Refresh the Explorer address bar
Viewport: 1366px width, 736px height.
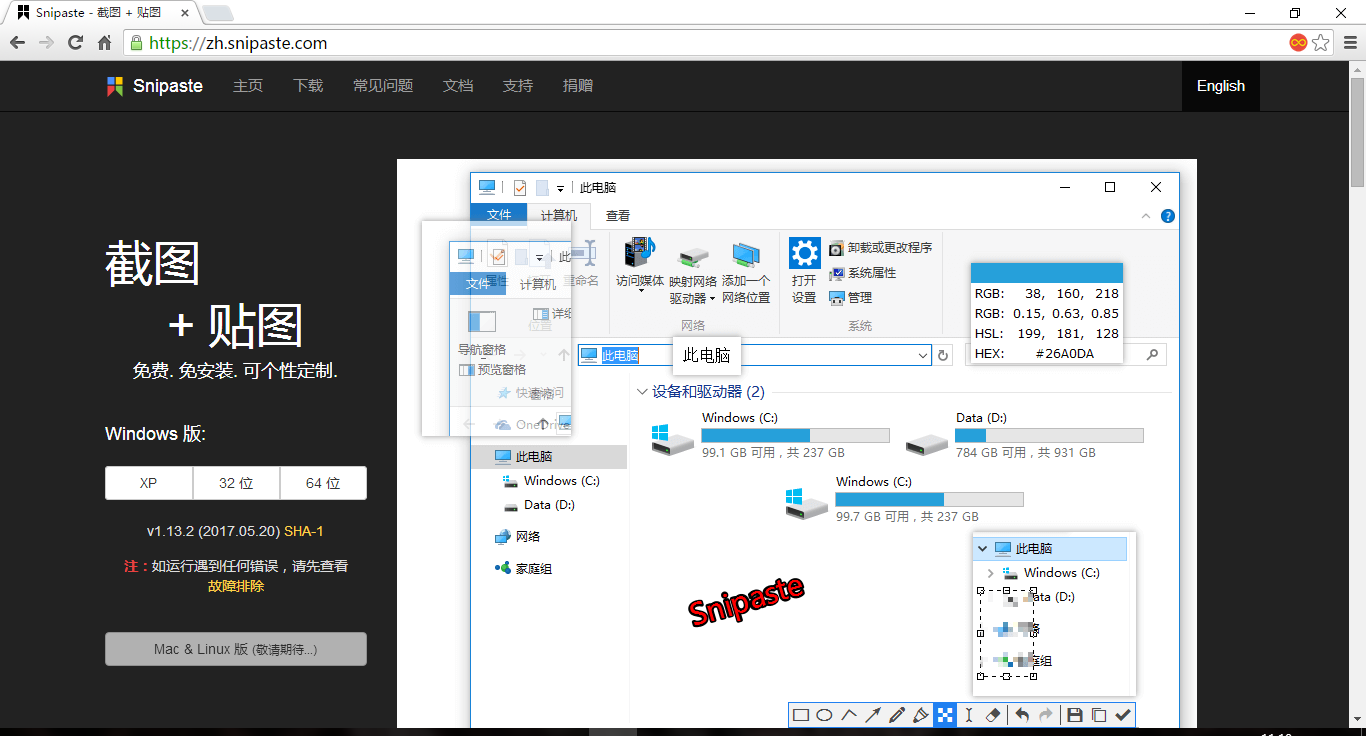tap(943, 355)
